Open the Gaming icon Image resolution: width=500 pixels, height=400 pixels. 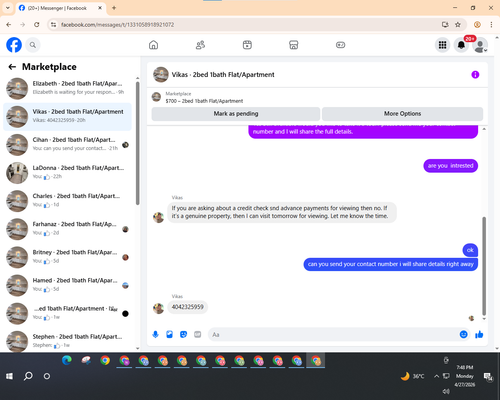[x=340, y=45]
